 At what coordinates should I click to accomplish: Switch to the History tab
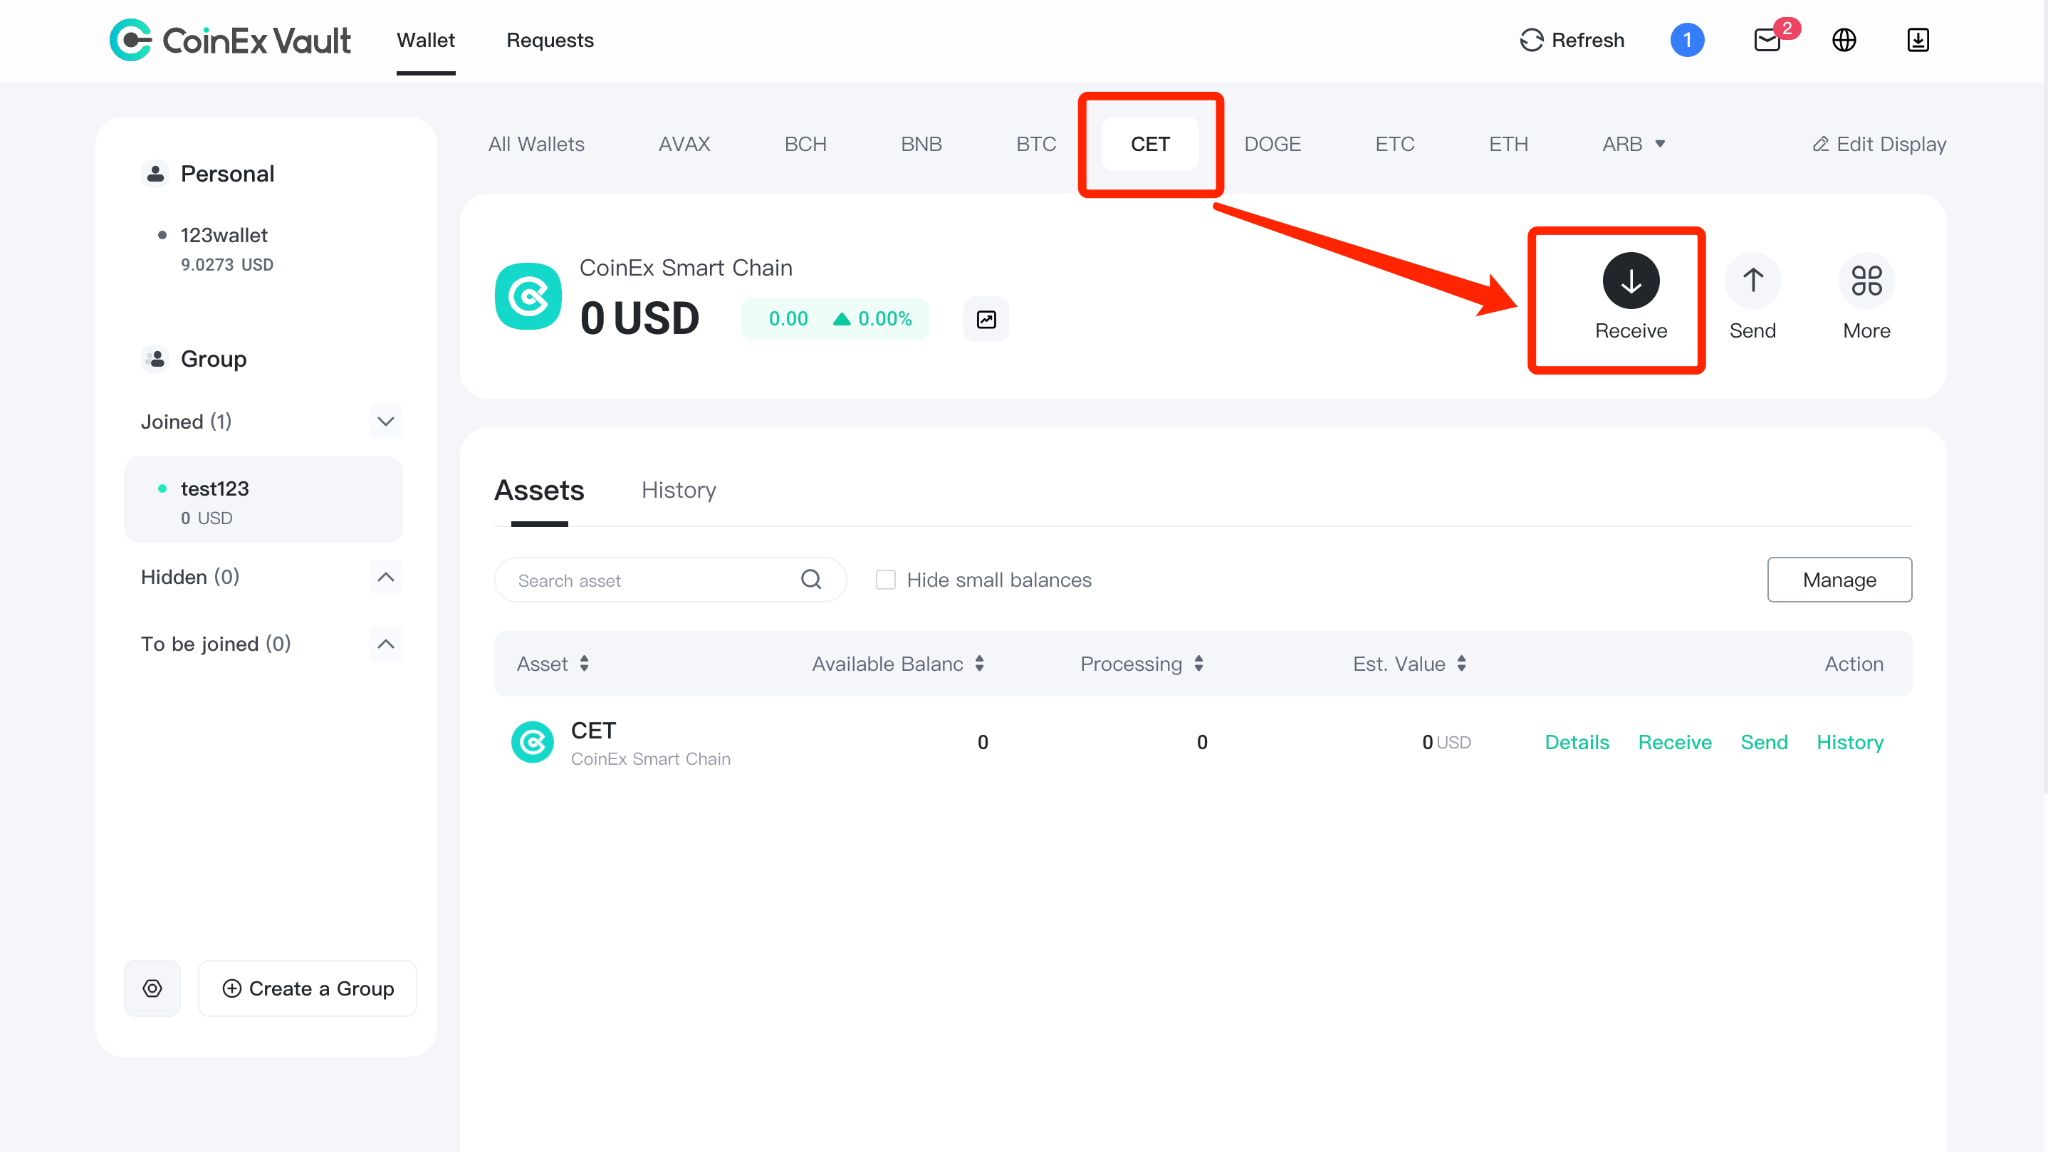pos(679,490)
